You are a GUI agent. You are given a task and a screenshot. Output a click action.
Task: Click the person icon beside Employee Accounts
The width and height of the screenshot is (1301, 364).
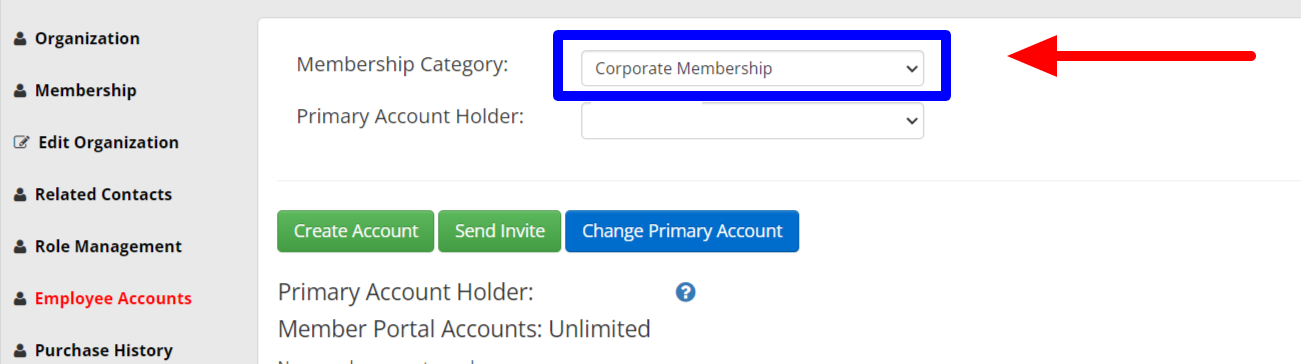pyautogui.click(x=20, y=299)
